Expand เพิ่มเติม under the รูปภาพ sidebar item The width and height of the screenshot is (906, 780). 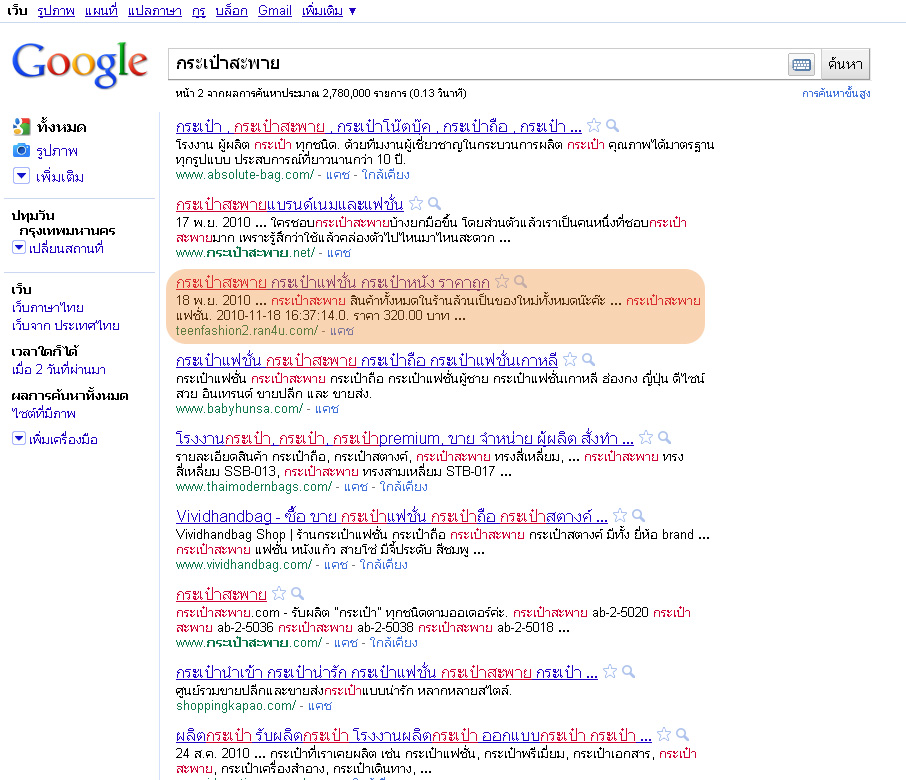(21, 176)
